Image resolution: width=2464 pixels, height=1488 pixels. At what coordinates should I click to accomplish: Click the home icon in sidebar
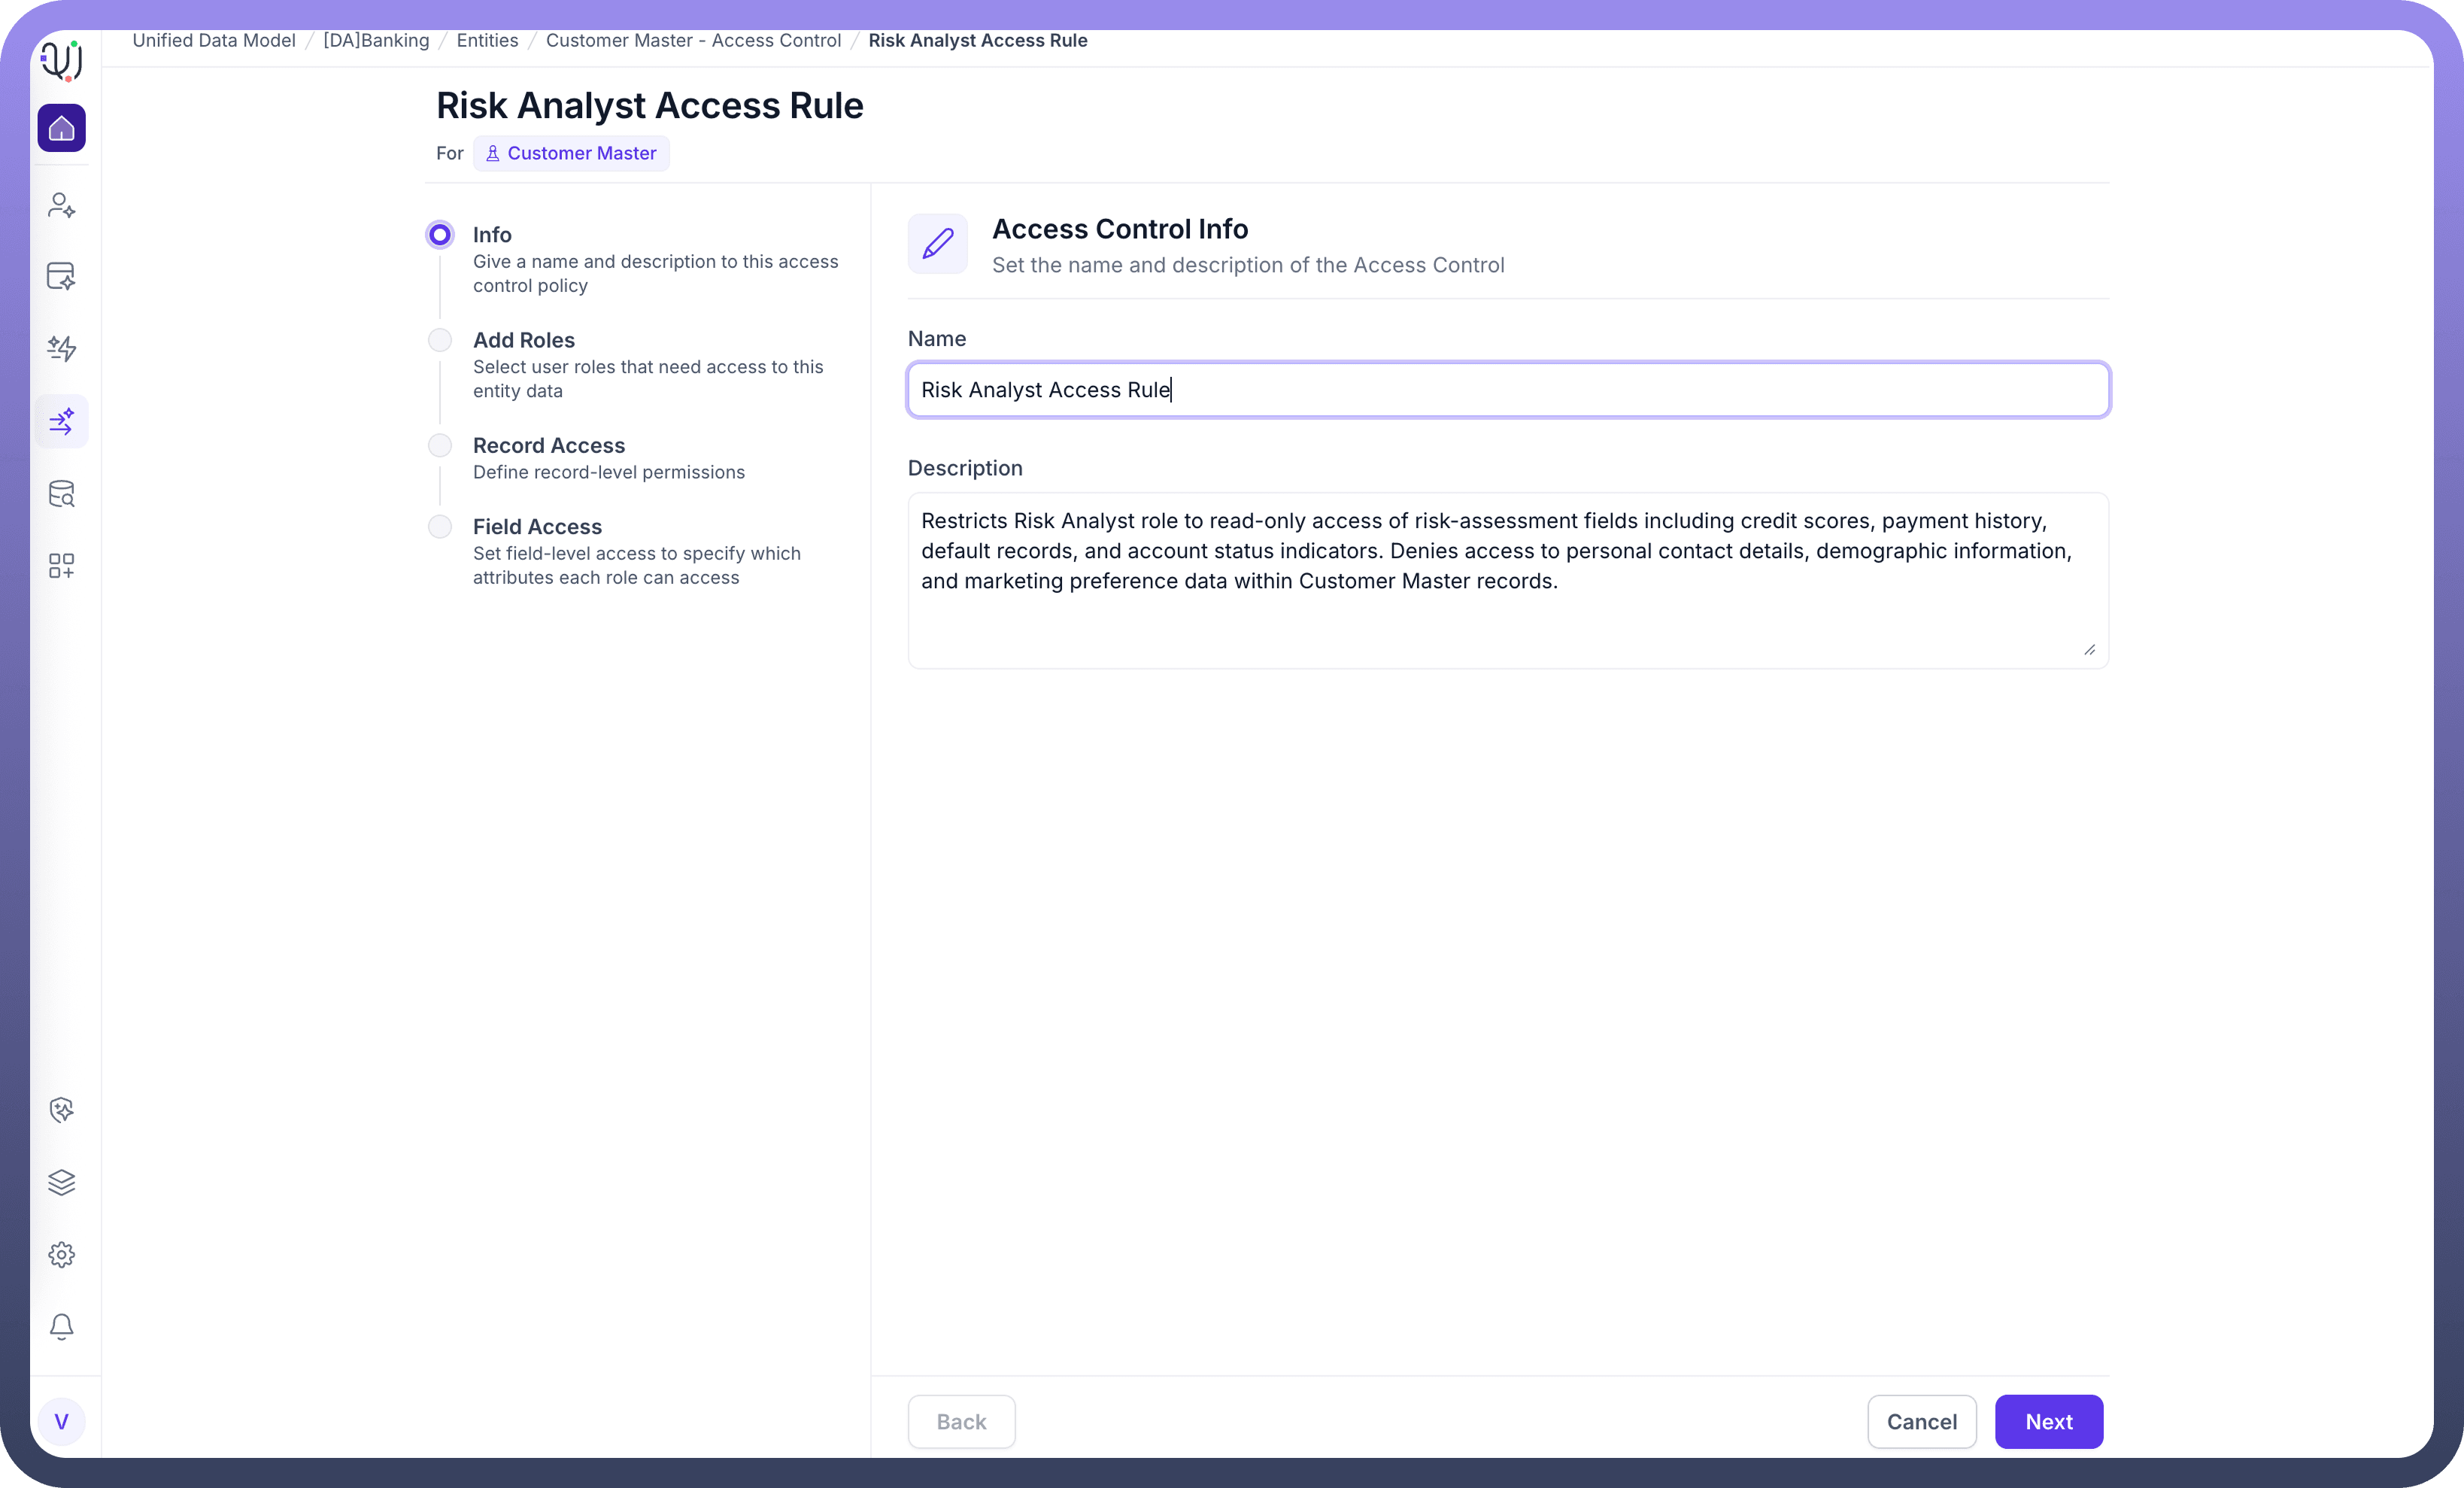pos(61,128)
